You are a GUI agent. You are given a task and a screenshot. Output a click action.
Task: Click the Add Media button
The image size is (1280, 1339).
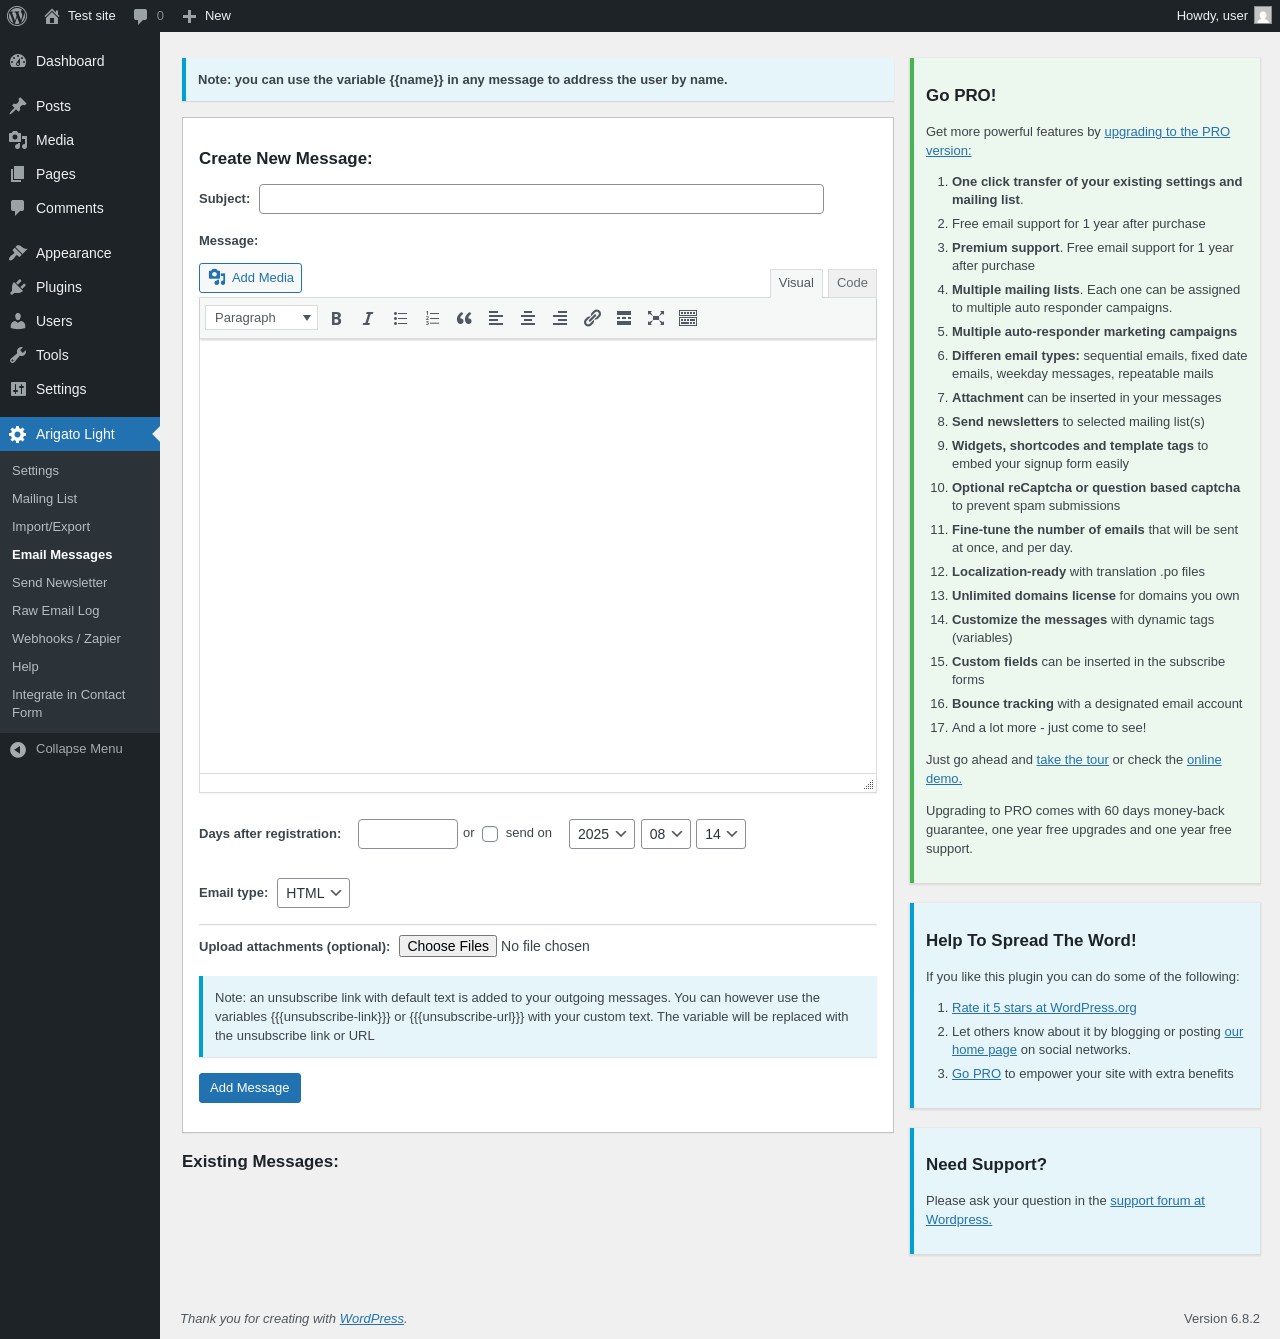click(x=250, y=278)
